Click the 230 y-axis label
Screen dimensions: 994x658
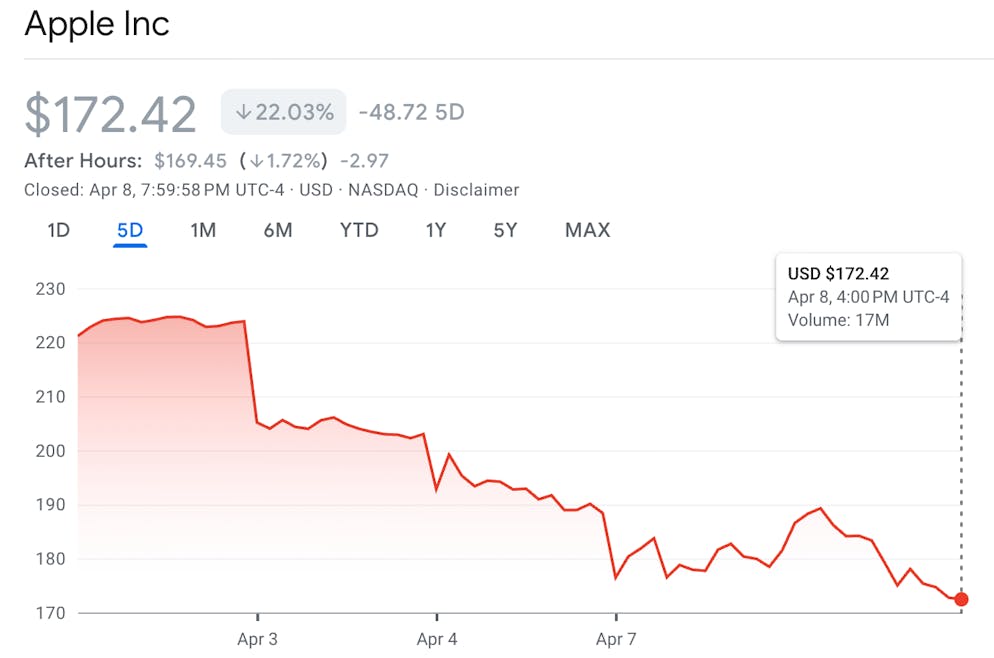coord(50,289)
